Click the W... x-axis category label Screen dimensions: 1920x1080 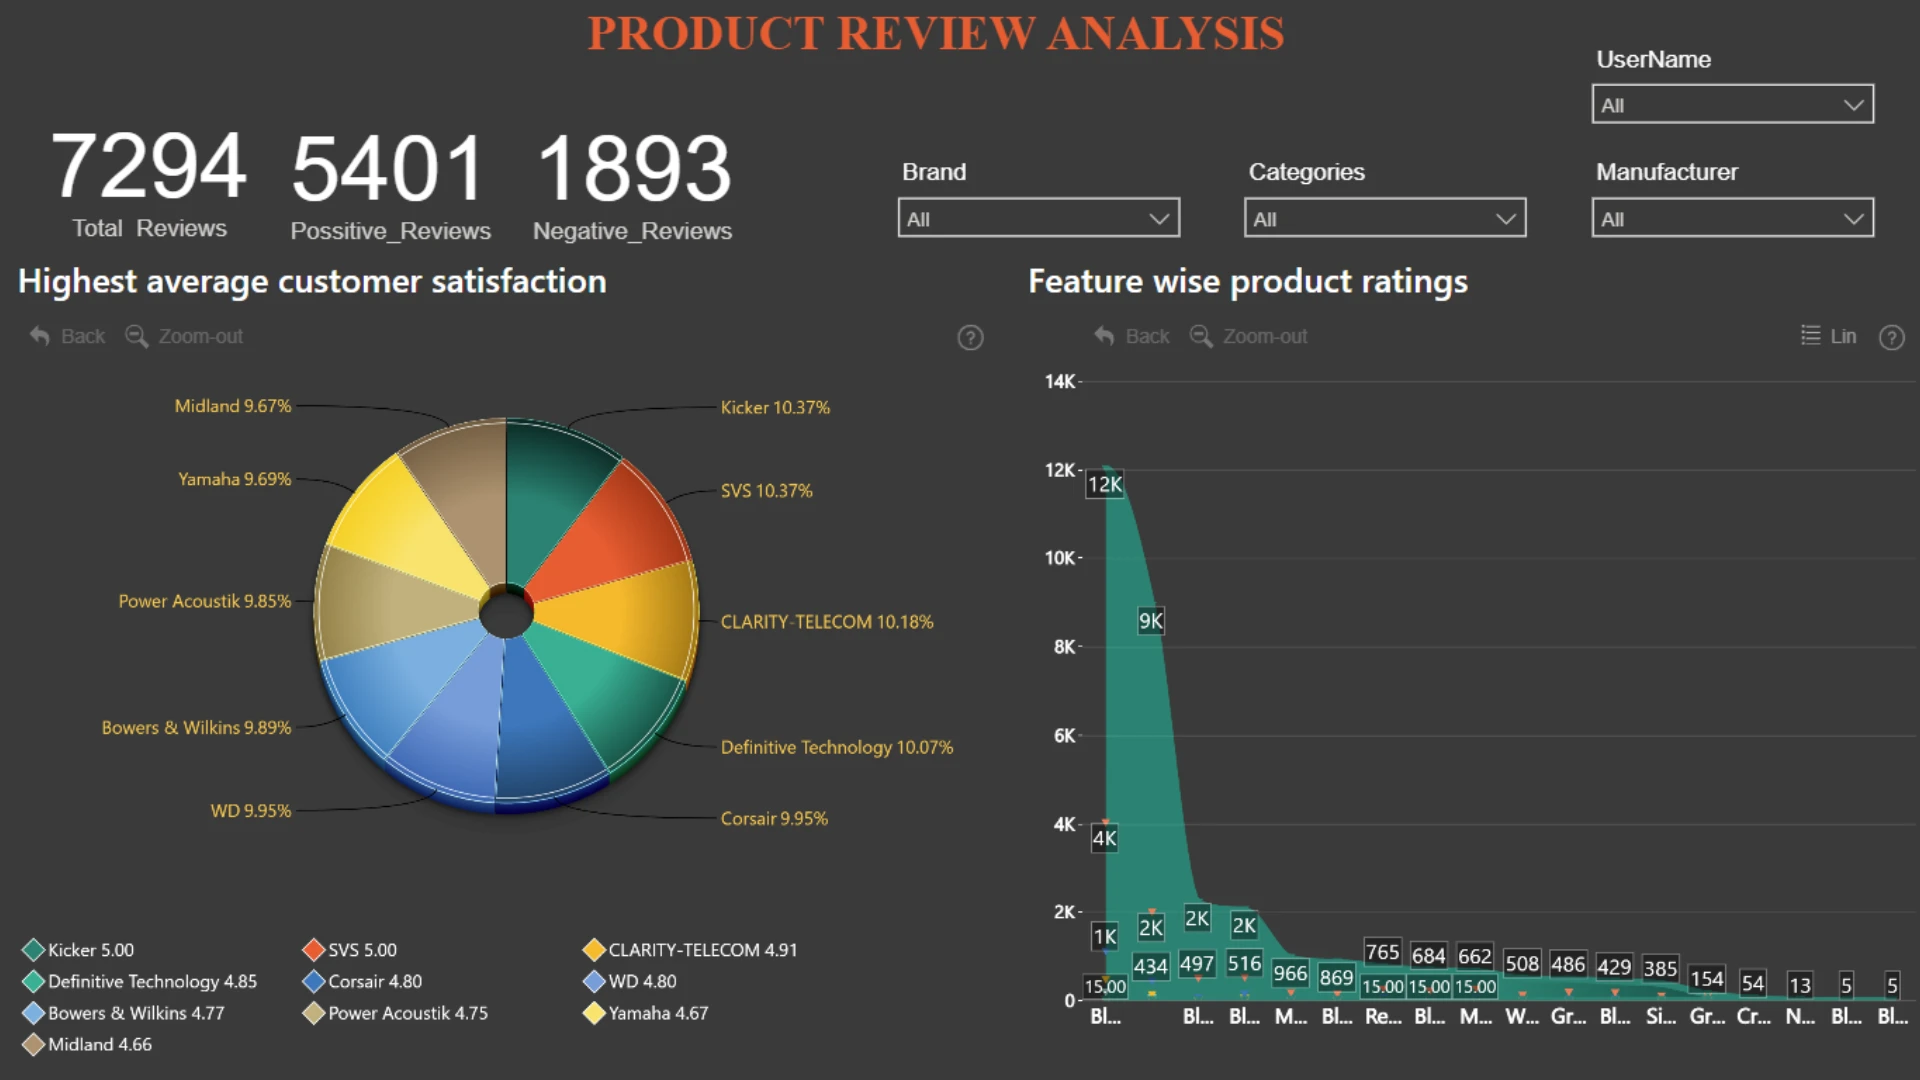tap(1522, 1017)
